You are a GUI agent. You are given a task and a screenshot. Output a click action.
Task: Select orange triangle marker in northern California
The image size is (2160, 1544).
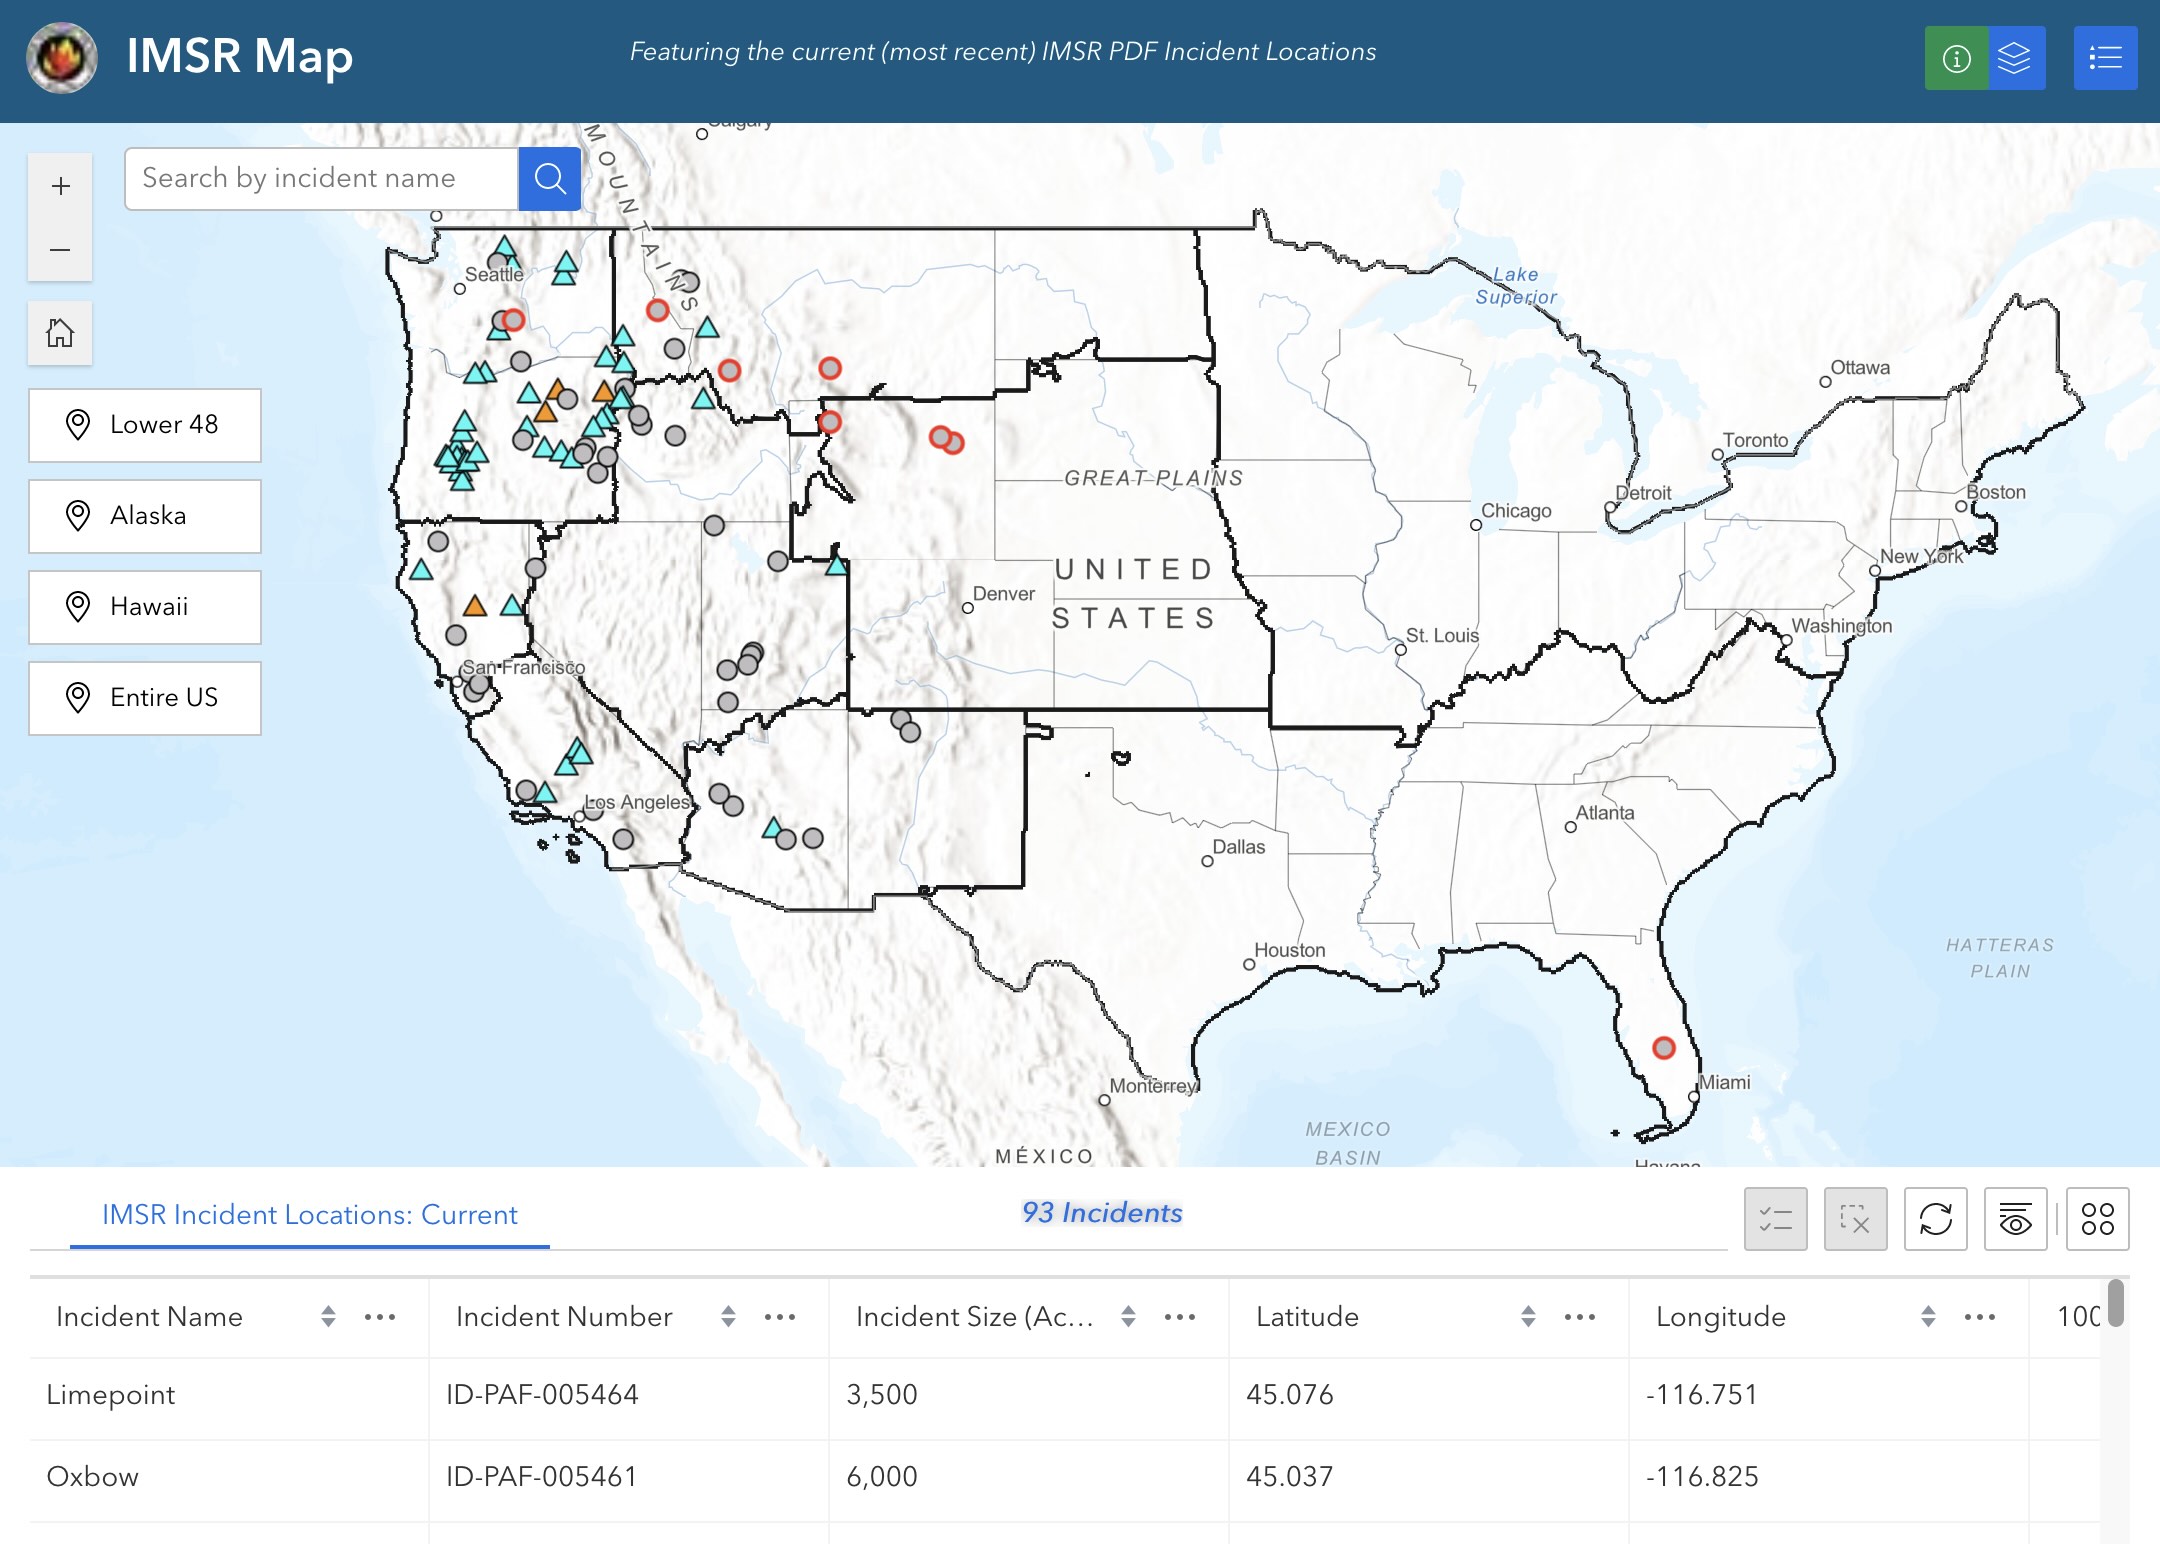pyautogui.click(x=475, y=605)
